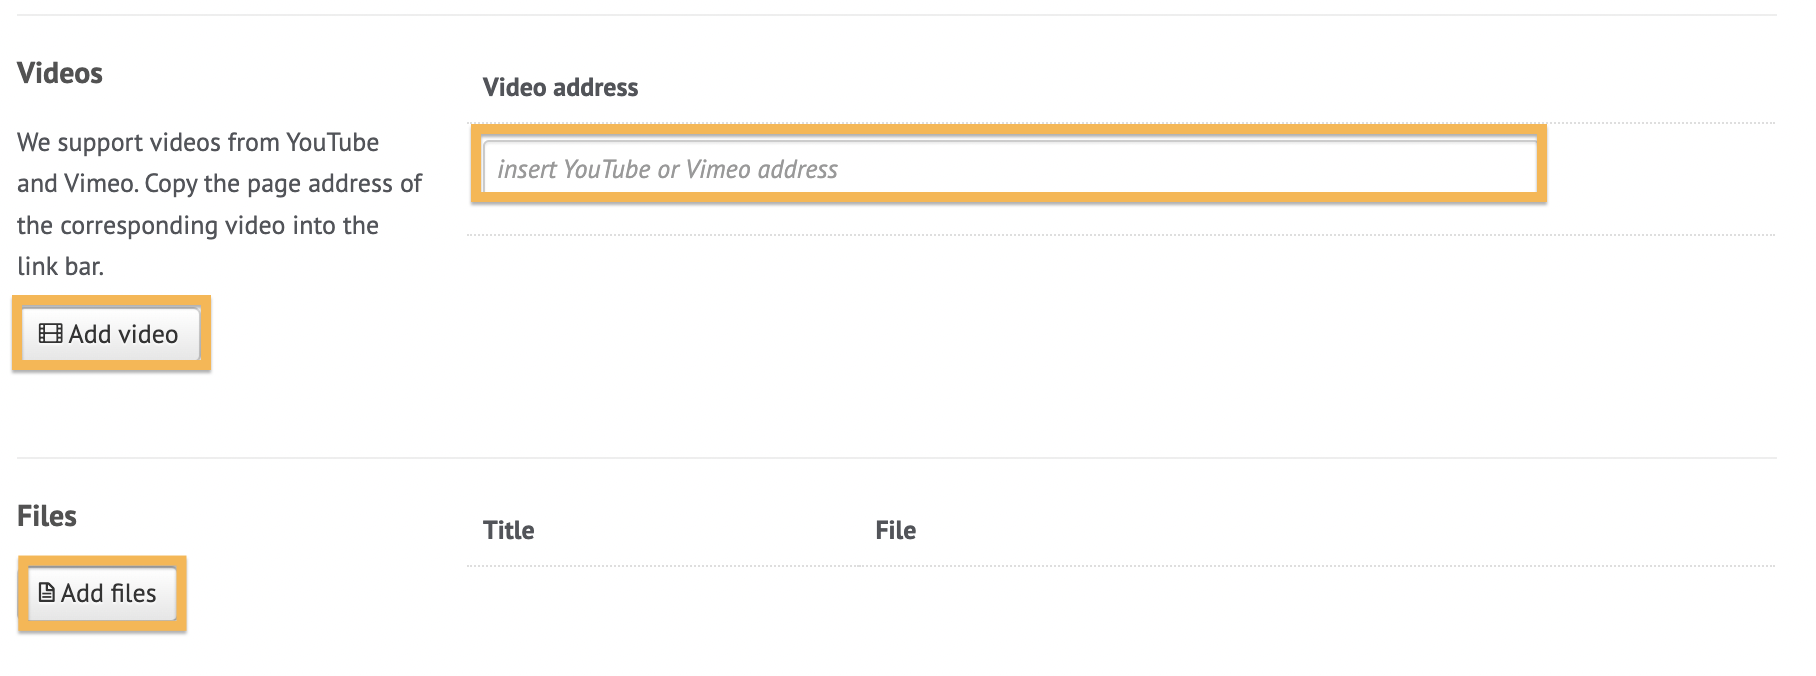Click the dotted line below the File header
Viewport: 1816px width, 676px height.
(1121, 566)
